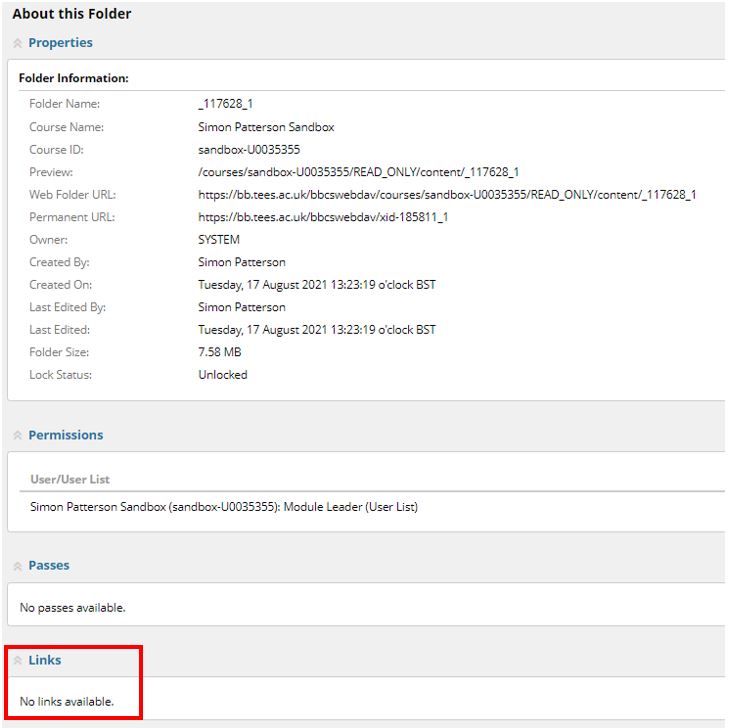This screenshot has height=728, width=732.
Task: Click the Links section heading
Action: [45, 660]
